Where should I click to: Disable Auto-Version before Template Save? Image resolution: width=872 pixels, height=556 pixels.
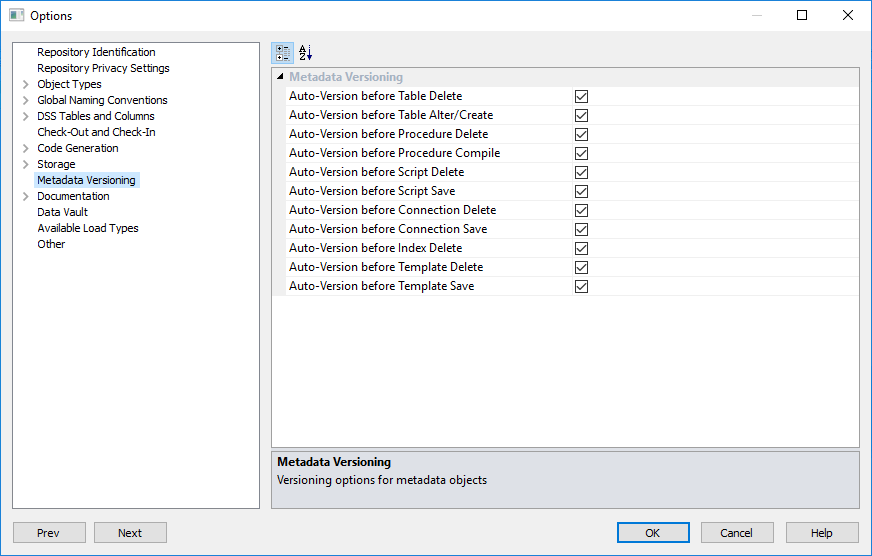pos(581,286)
